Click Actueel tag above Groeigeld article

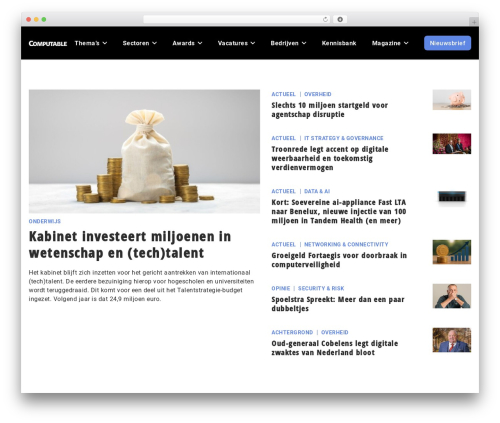(x=283, y=245)
